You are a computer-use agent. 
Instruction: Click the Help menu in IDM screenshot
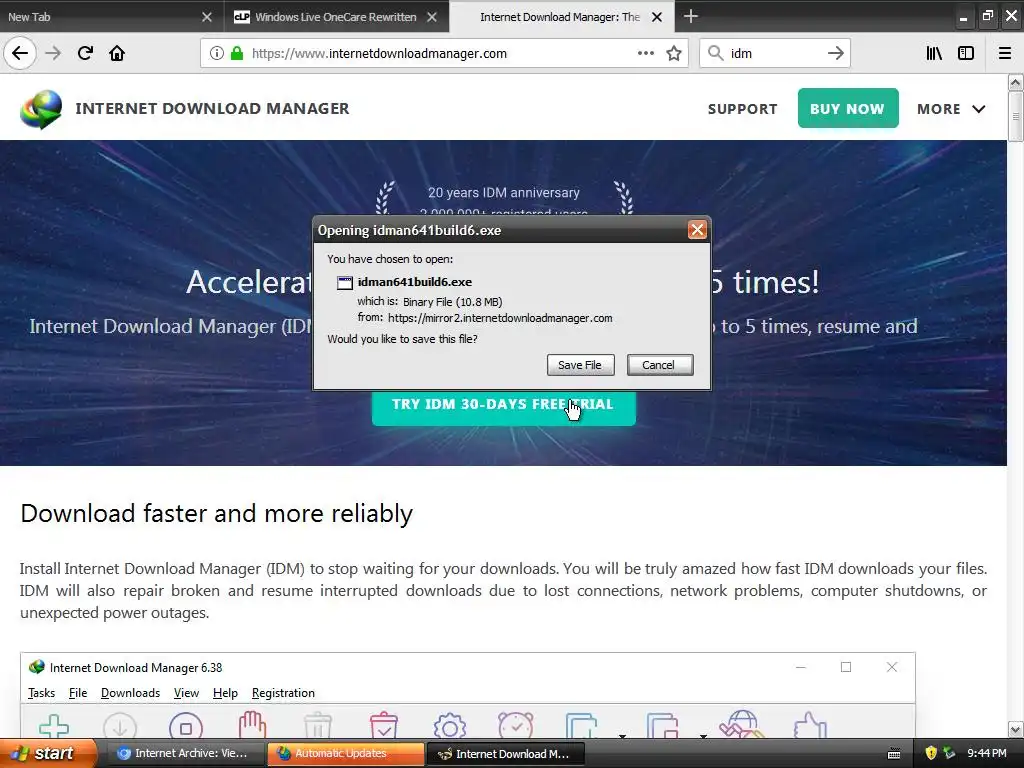click(225, 693)
